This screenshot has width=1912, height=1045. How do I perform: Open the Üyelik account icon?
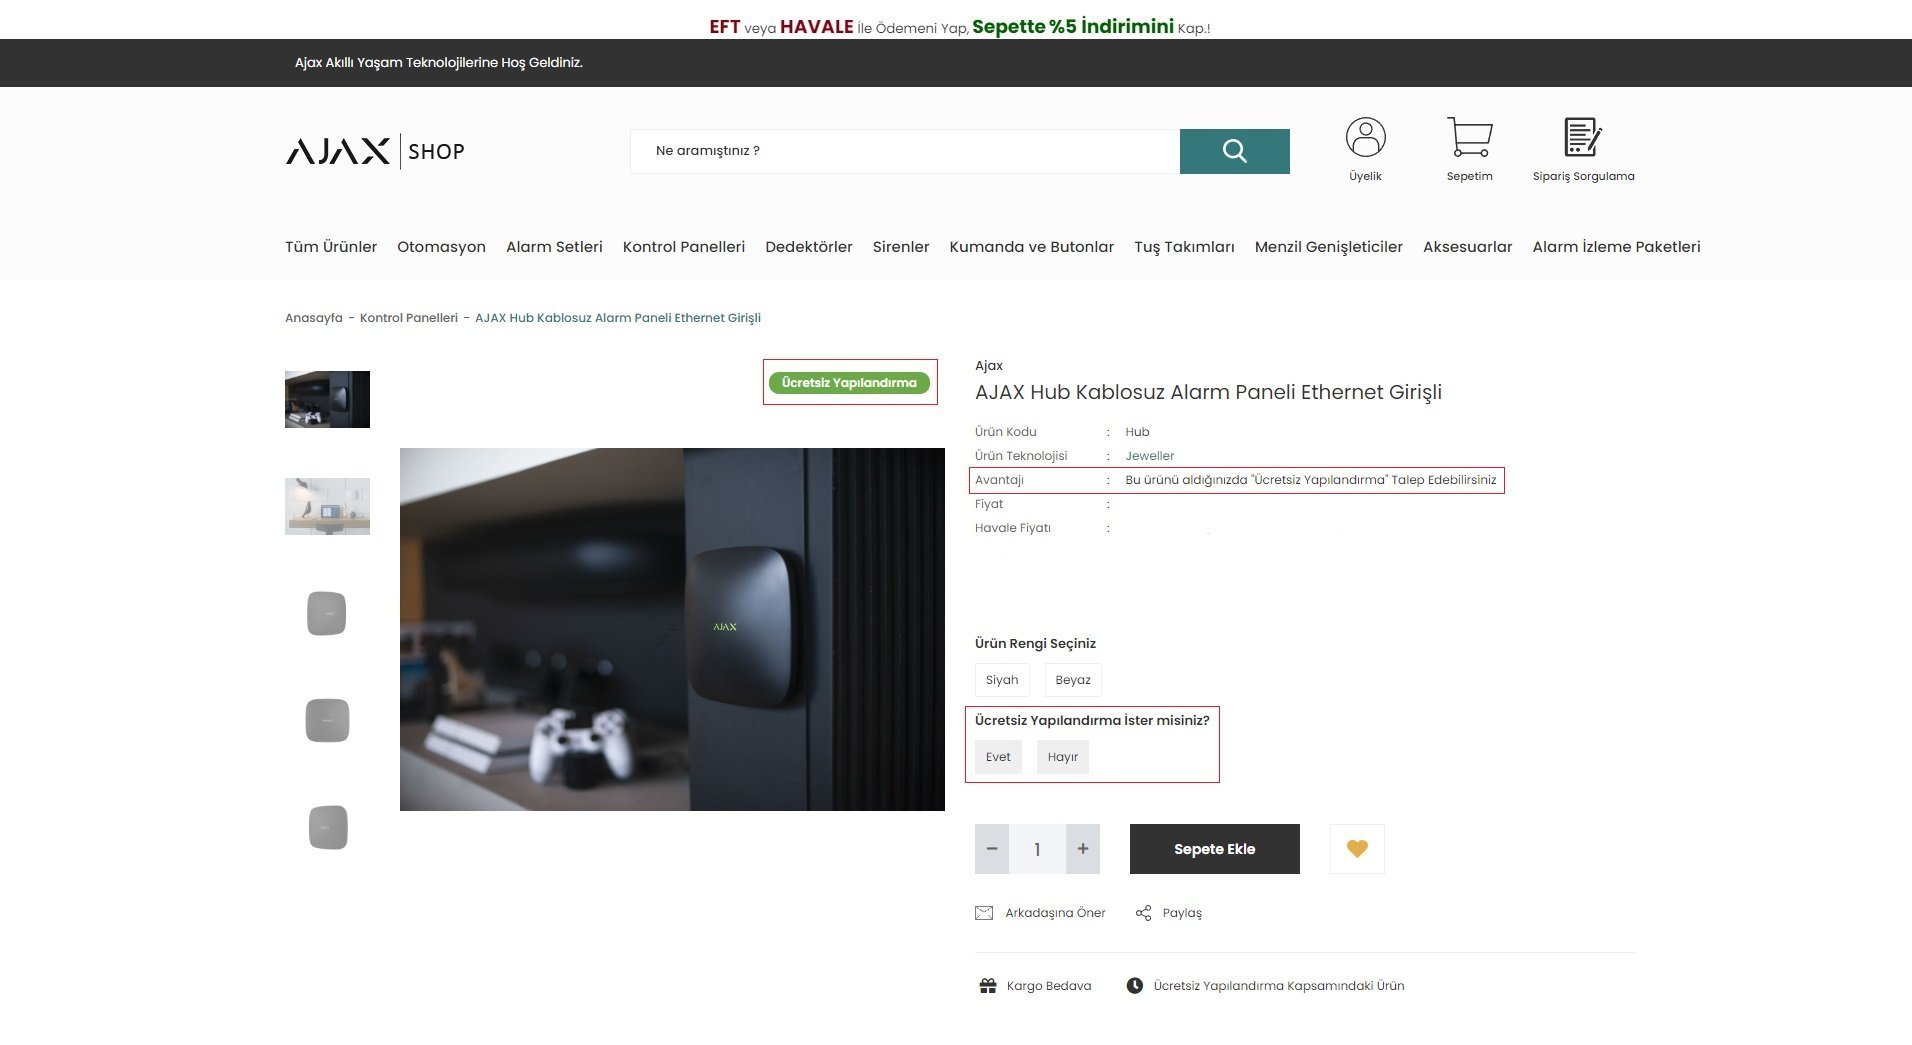pos(1365,138)
